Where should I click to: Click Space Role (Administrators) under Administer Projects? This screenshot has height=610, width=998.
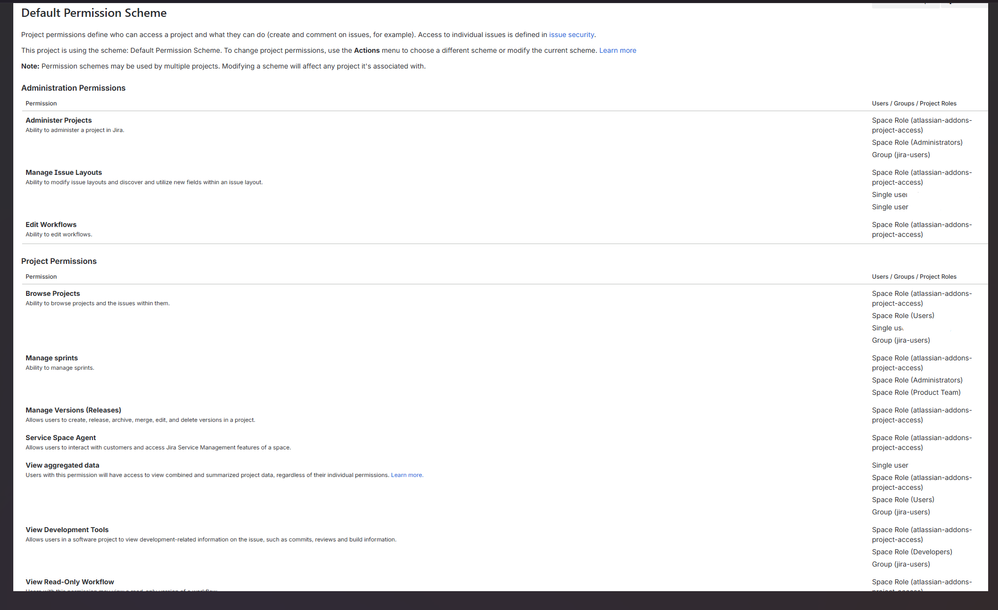pyautogui.click(x=917, y=142)
